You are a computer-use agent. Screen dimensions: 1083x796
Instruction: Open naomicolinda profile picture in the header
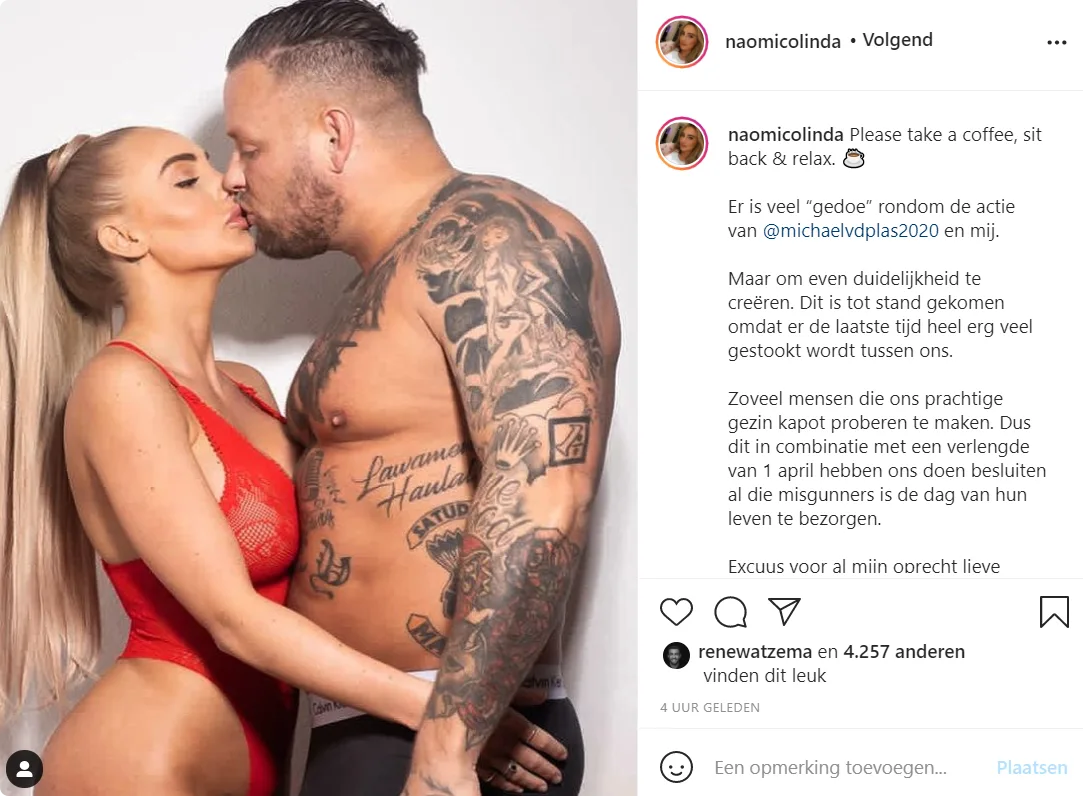click(682, 42)
